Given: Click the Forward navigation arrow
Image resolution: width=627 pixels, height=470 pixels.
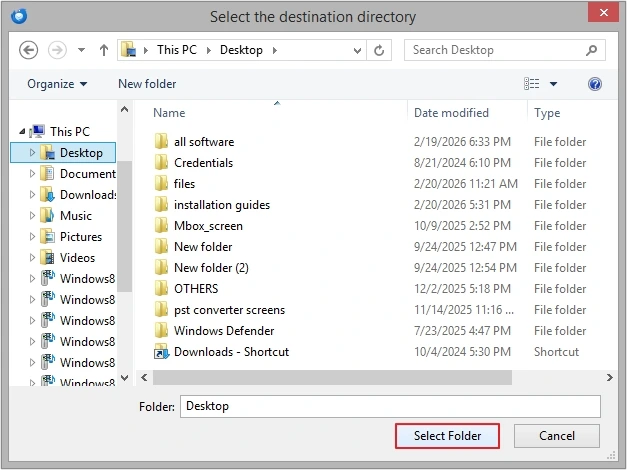Looking at the screenshot, I should (57, 50).
